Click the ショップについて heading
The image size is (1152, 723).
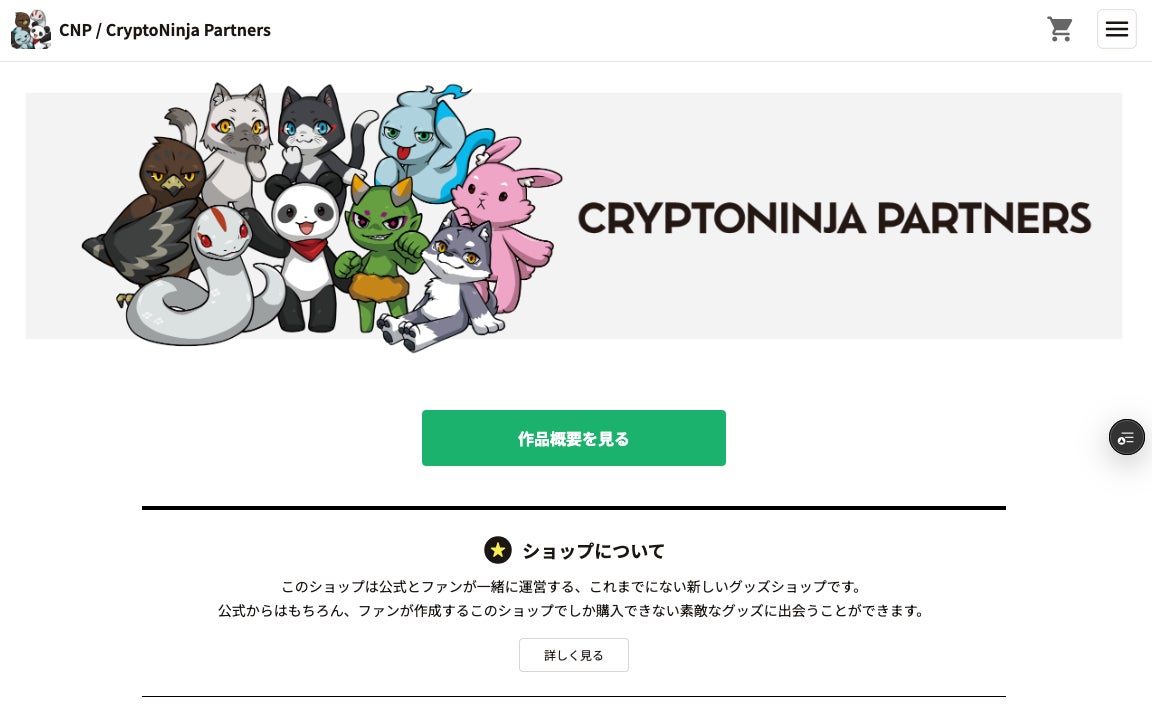point(593,551)
